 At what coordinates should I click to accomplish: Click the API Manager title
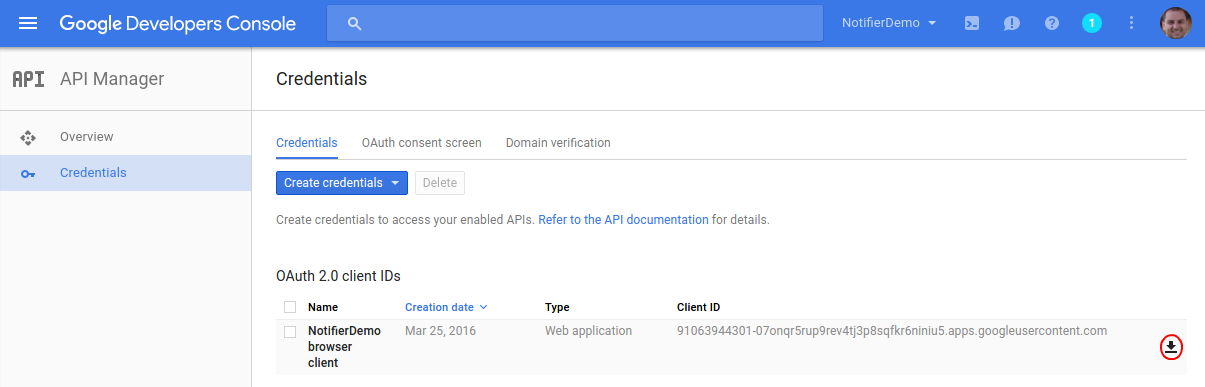[112, 79]
